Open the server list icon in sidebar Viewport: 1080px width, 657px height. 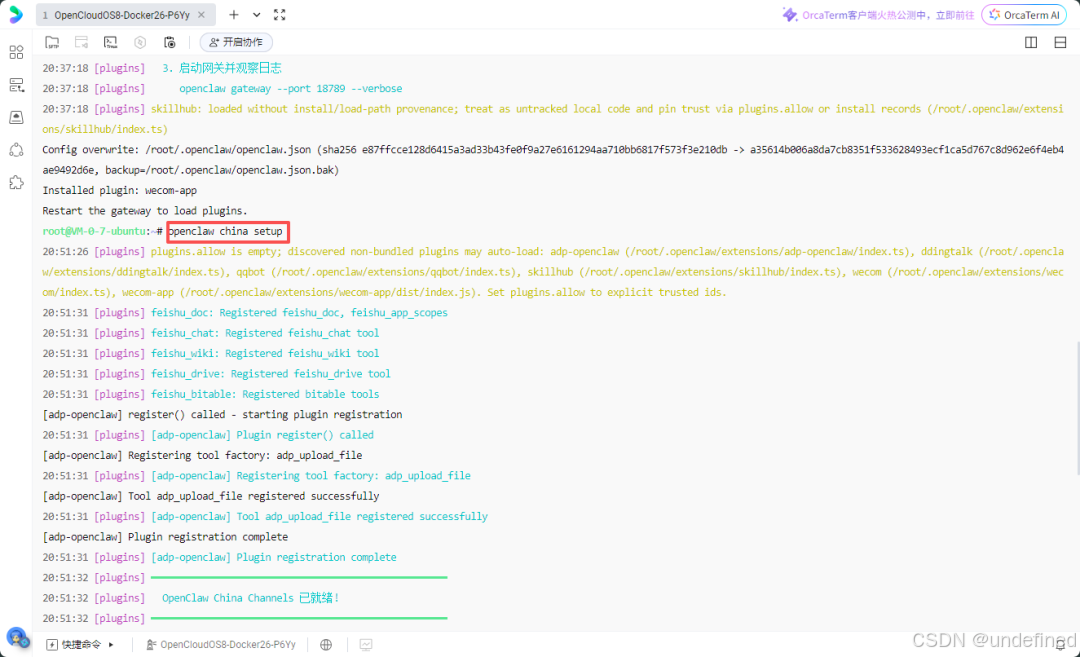point(17,85)
